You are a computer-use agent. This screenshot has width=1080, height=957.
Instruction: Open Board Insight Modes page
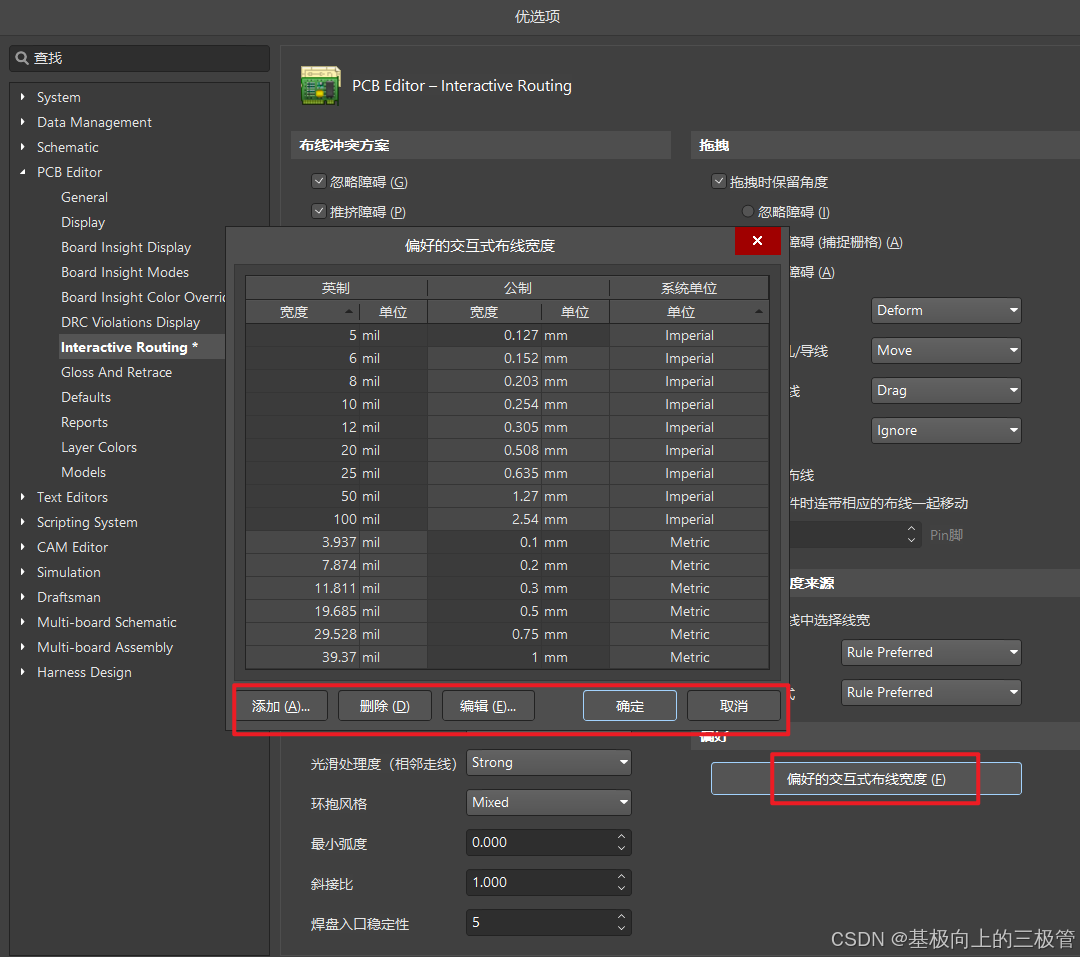(x=125, y=272)
